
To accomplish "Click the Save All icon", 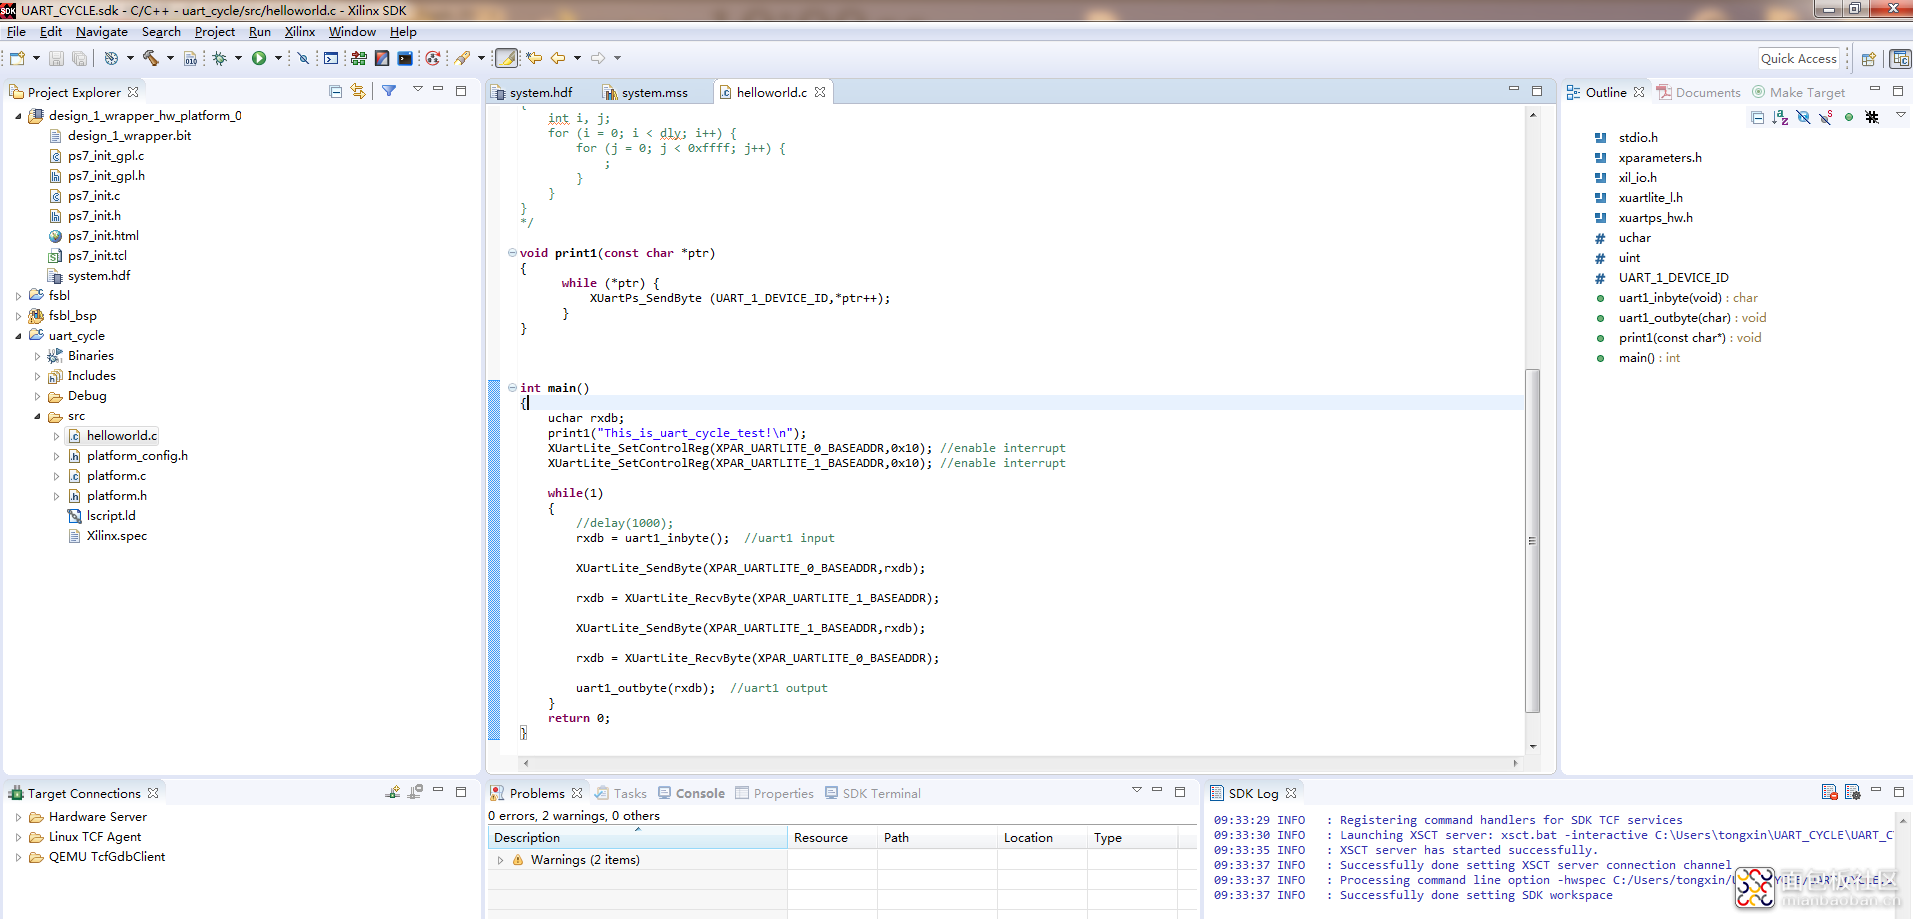I will tap(80, 59).
